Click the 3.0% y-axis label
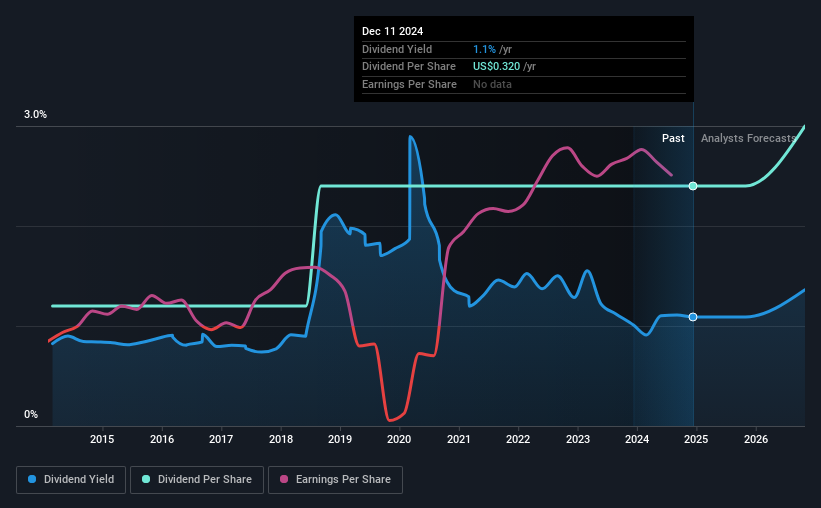 click(x=35, y=115)
